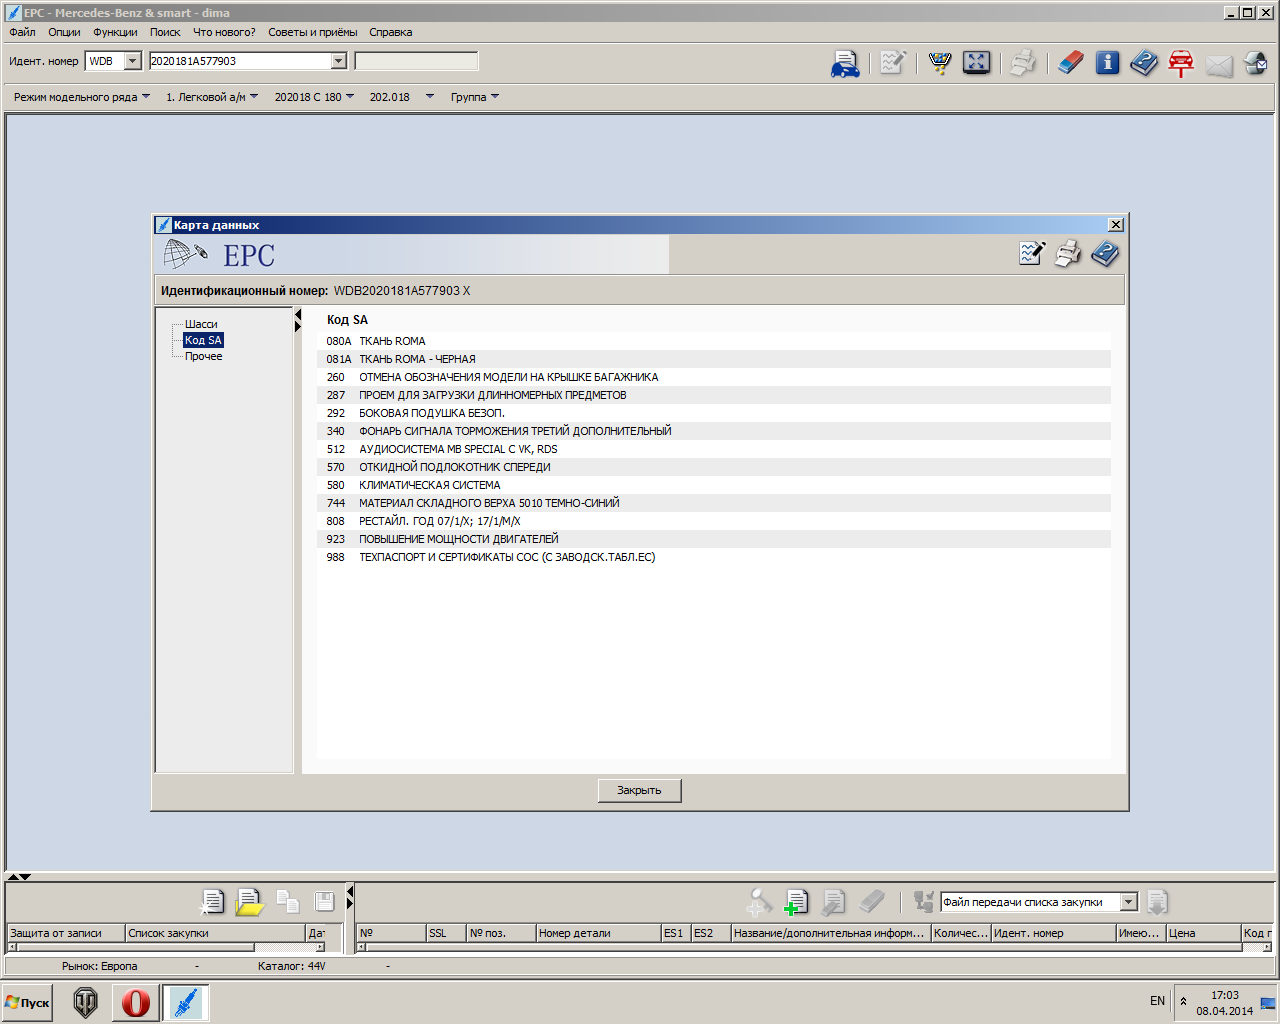Click the Пуск start button
This screenshot has height=1024, width=1280.
(28, 1002)
